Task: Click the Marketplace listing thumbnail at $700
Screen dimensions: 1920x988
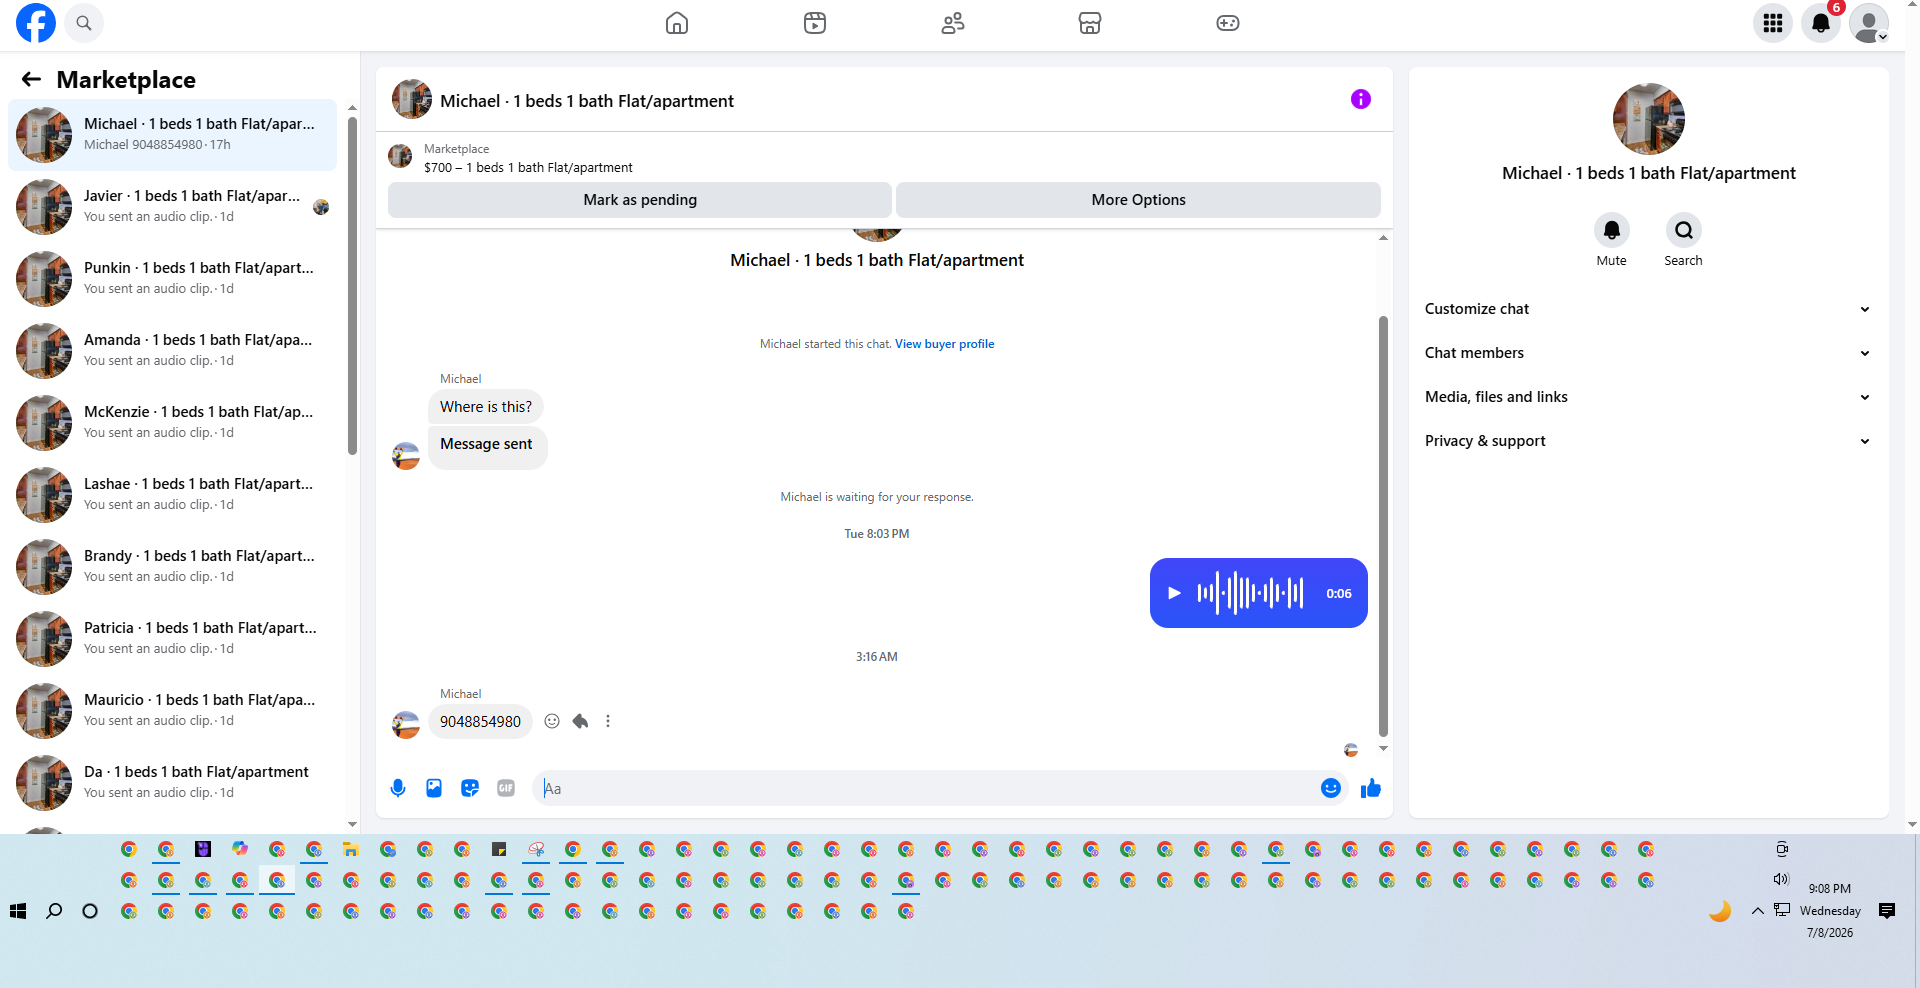Action: tap(400, 156)
